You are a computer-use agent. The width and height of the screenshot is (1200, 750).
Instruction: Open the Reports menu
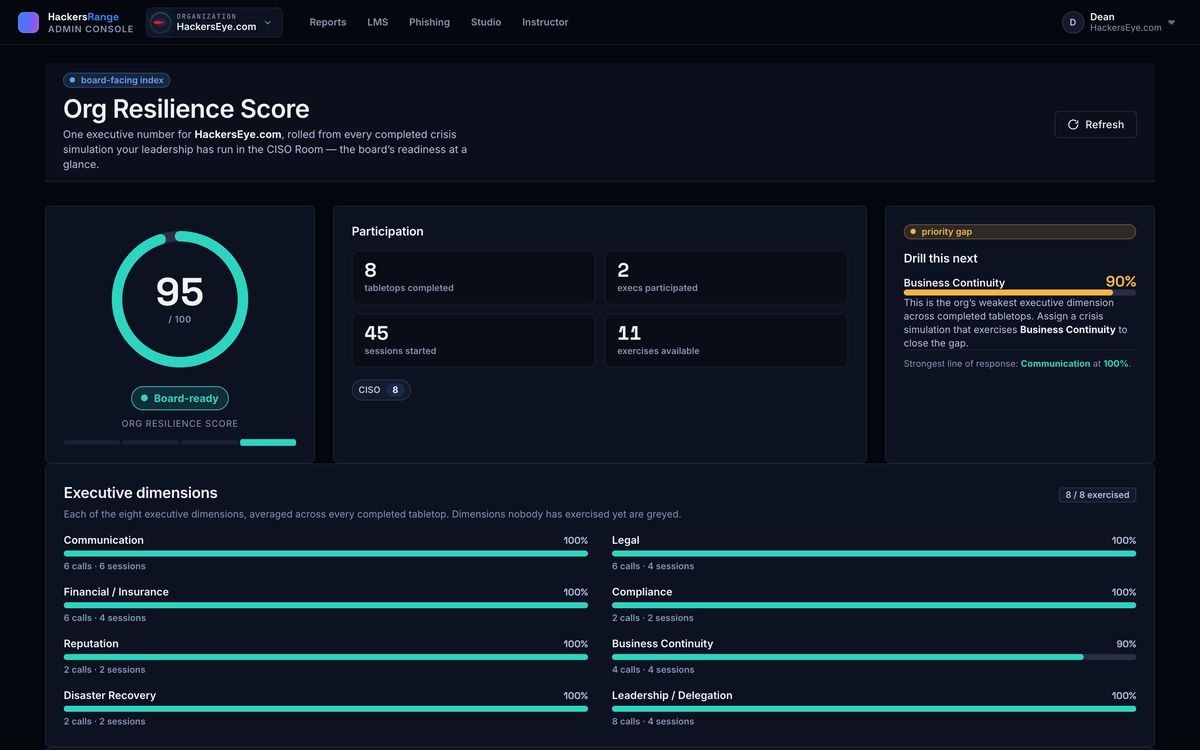(x=328, y=22)
